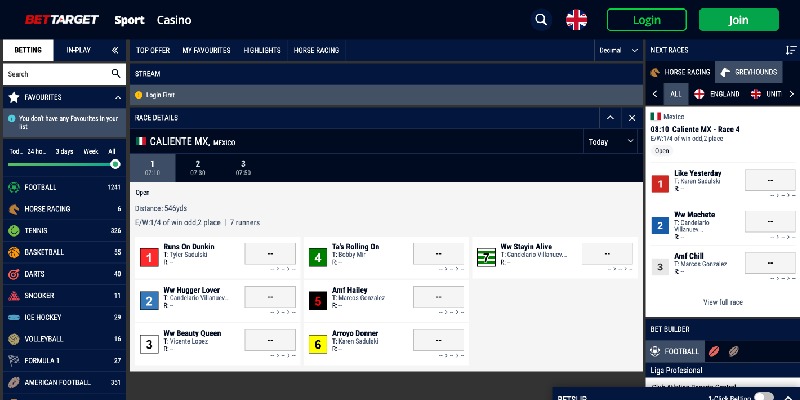
Task: Click odds button for Like Yesterday
Action: 770,180
